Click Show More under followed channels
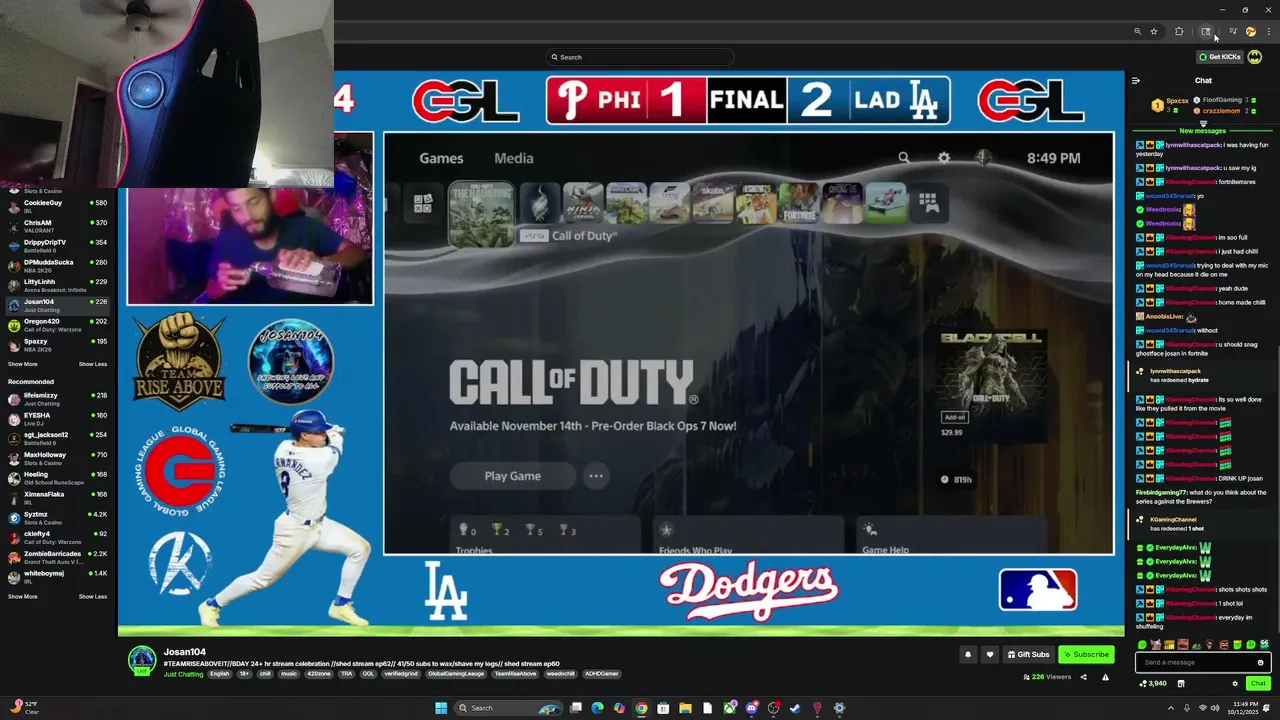The height and width of the screenshot is (720, 1280). tap(22, 364)
